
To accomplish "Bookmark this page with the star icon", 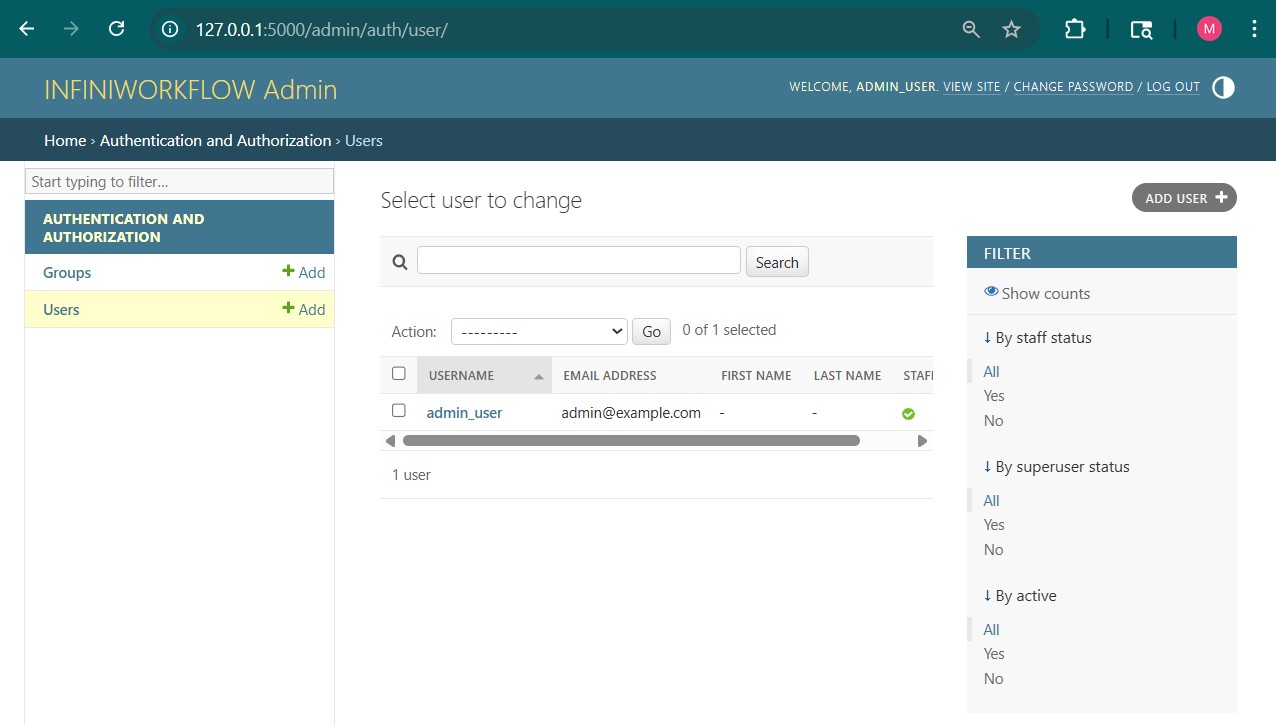I will [1011, 29].
